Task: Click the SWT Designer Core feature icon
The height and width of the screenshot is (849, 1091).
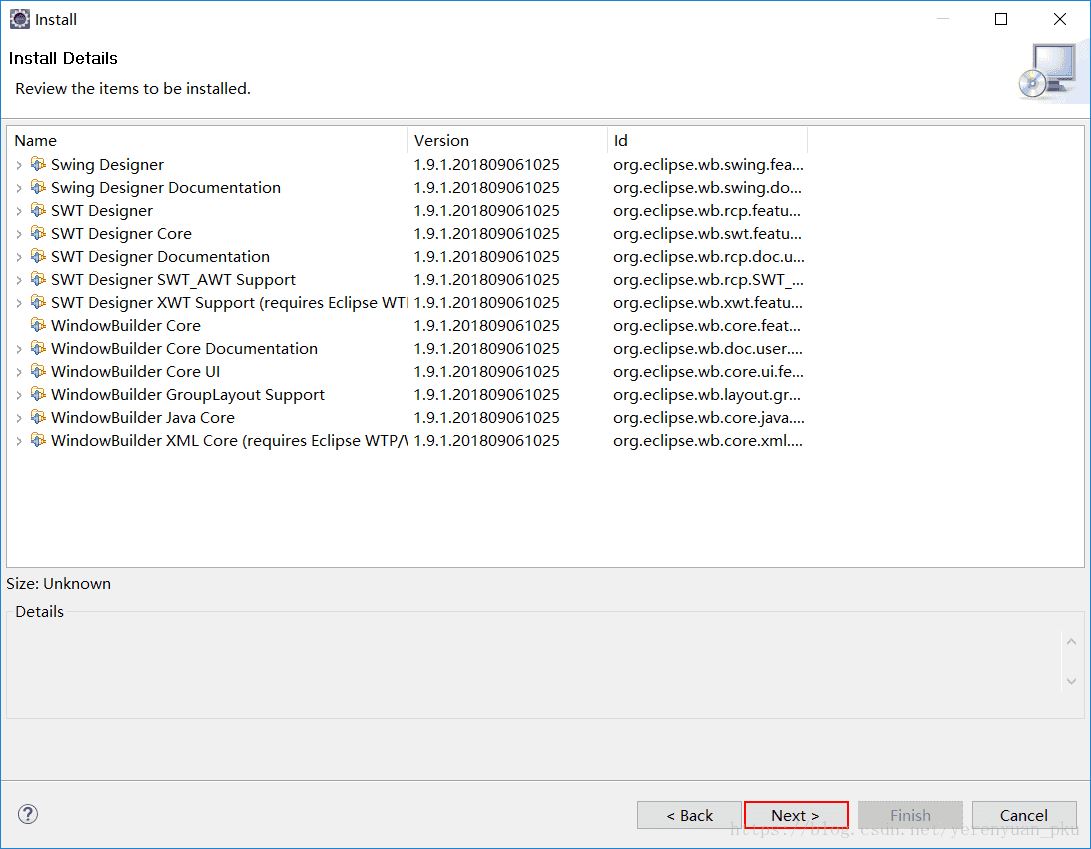Action: click(38, 233)
